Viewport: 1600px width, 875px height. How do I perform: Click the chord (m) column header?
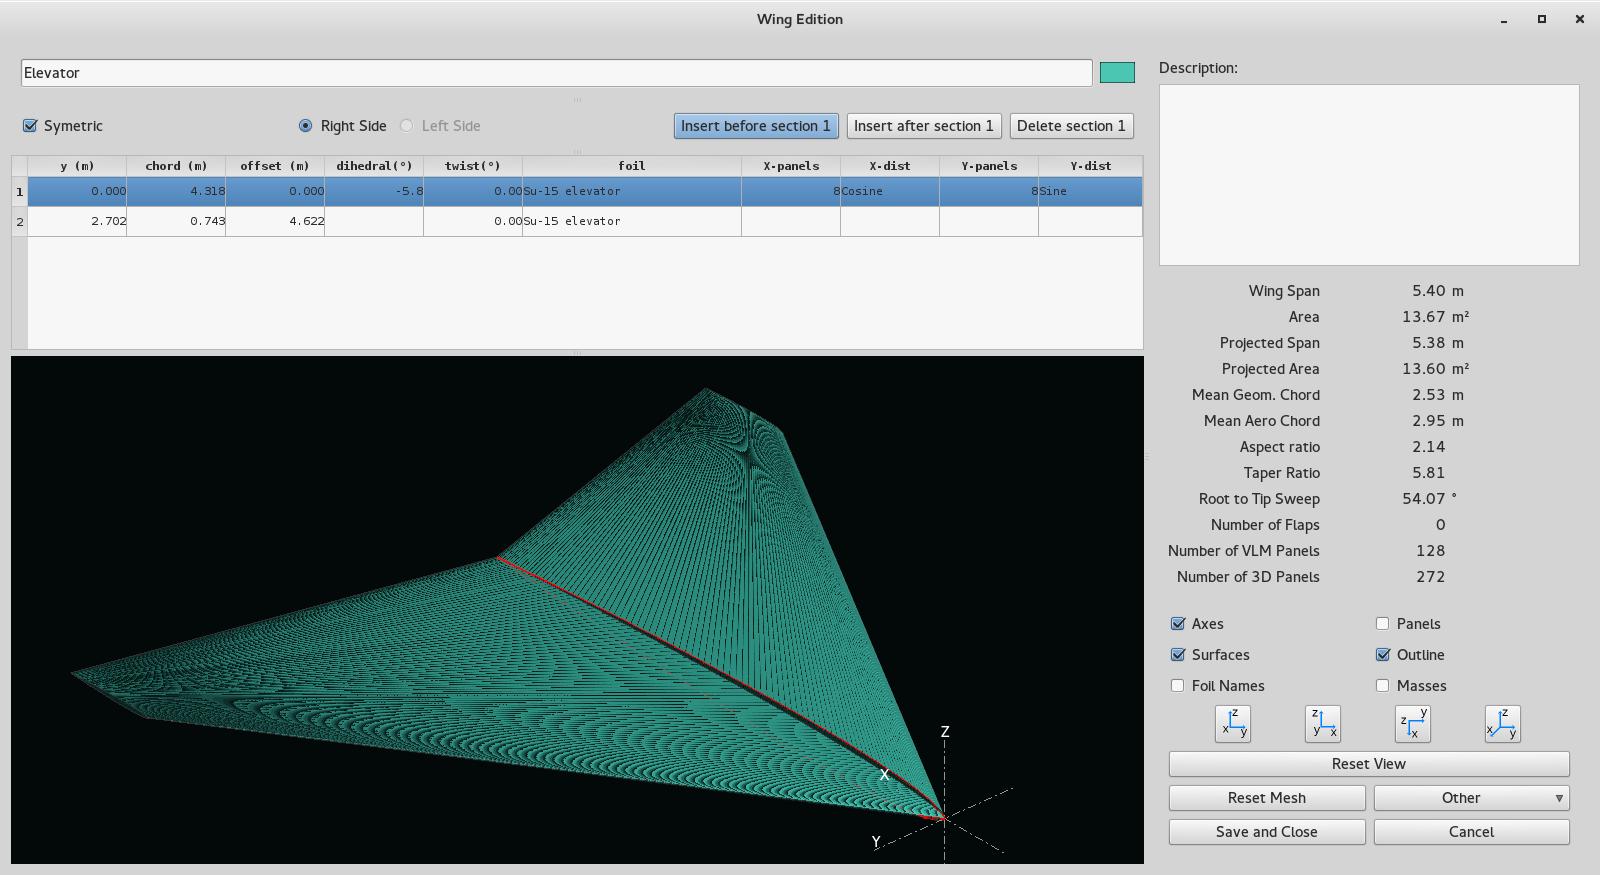pos(176,166)
